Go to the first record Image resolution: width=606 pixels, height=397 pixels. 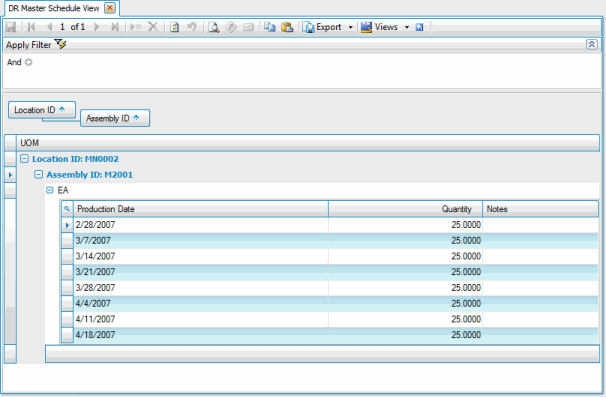click(32, 27)
